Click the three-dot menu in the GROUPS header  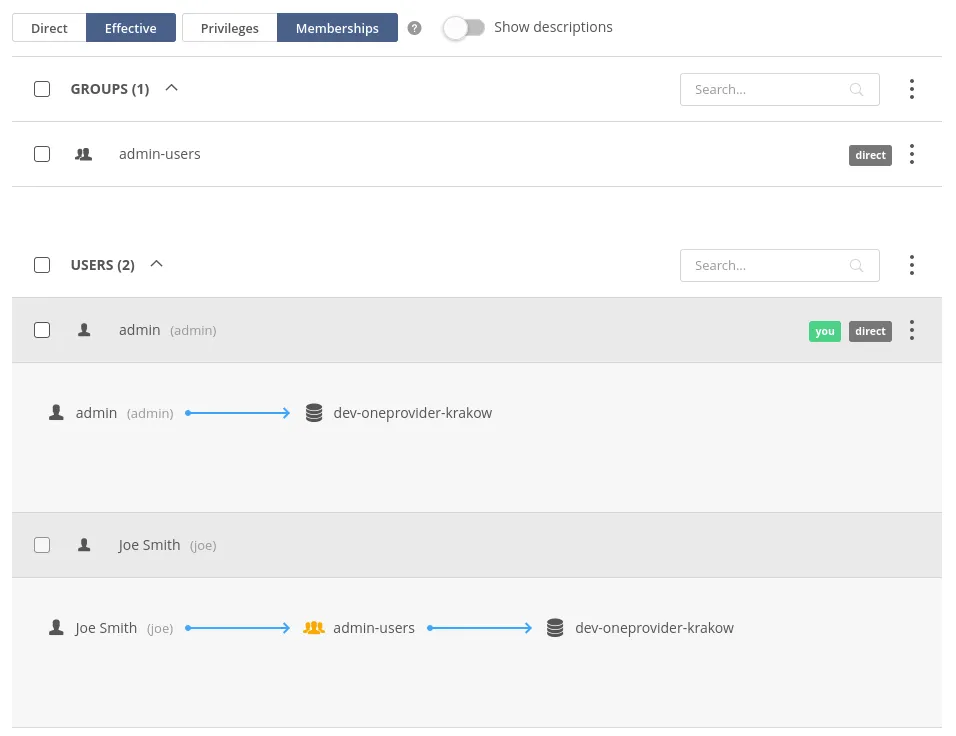click(911, 89)
